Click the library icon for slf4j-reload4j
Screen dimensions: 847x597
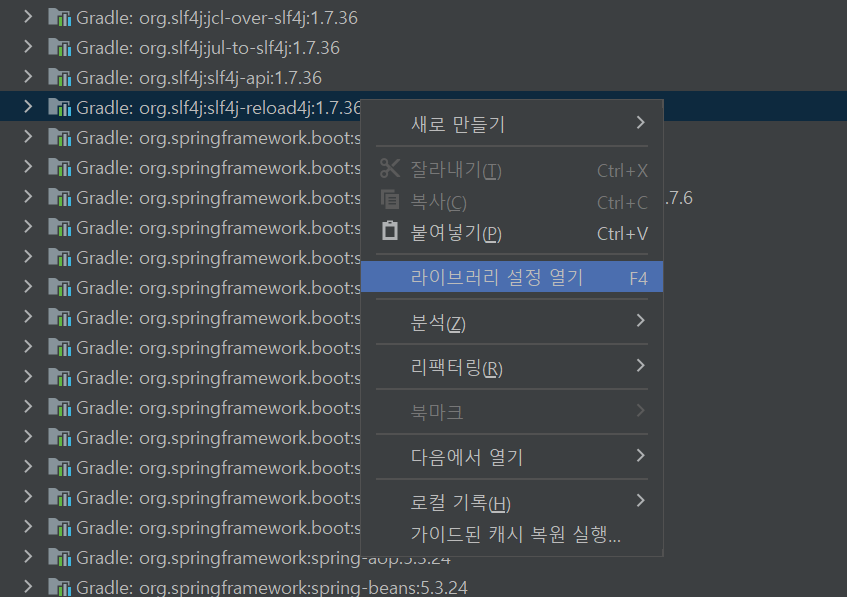[60, 108]
